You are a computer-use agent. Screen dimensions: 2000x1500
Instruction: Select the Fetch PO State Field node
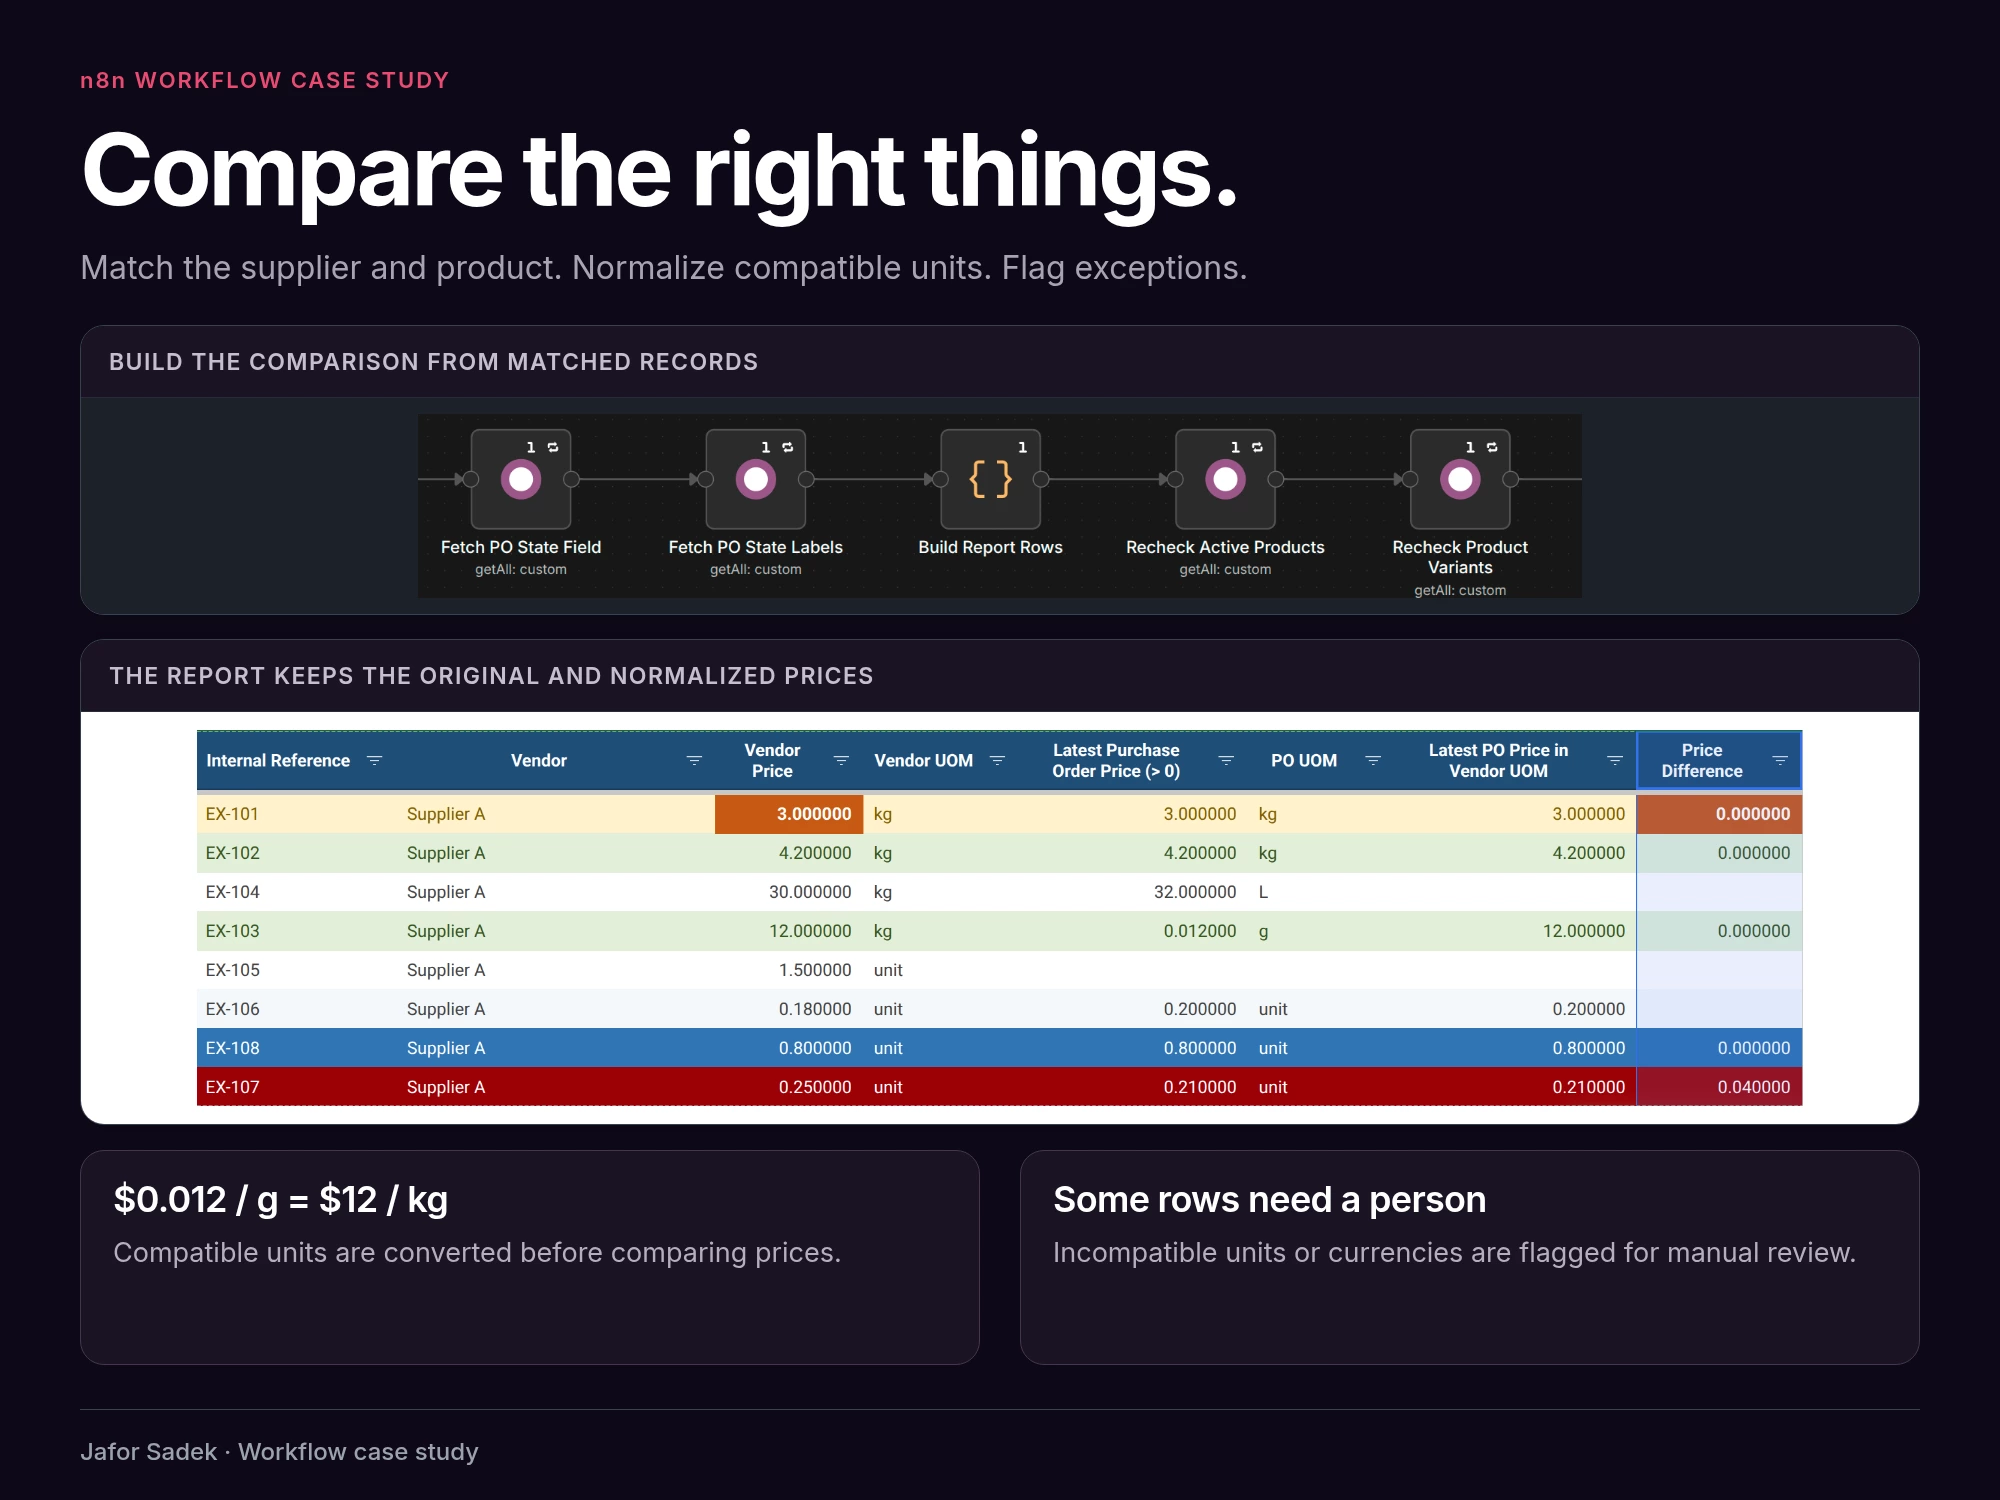(x=520, y=479)
